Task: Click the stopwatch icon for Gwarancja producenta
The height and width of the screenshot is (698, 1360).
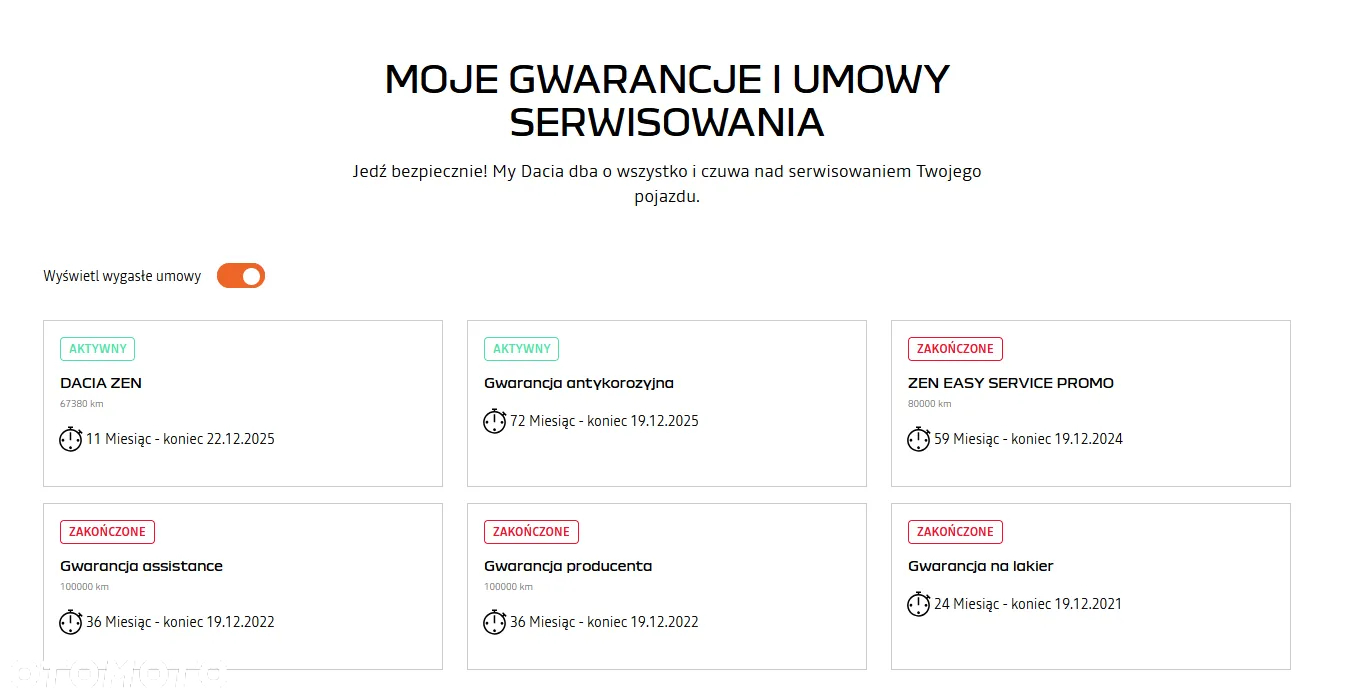Action: pos(494,622)
